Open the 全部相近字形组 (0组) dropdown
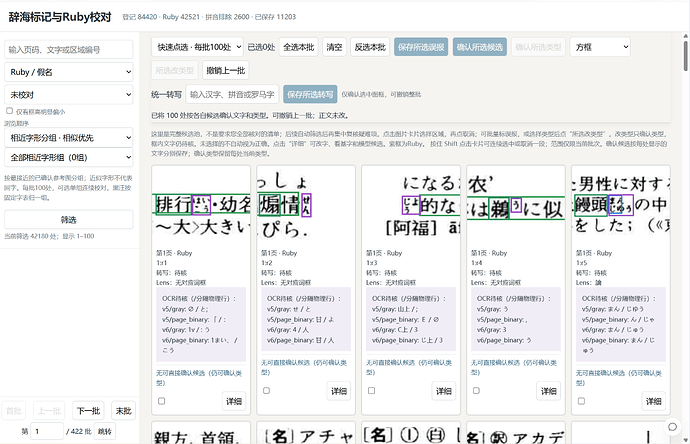Viewport: 690px width, 444px height. click(69, 157)
